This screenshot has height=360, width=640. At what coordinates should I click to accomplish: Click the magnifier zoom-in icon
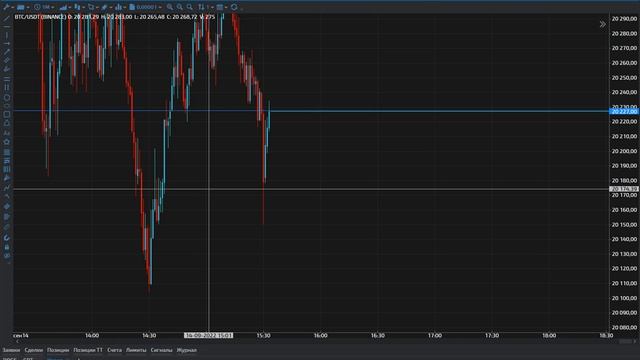pos(170,7)
